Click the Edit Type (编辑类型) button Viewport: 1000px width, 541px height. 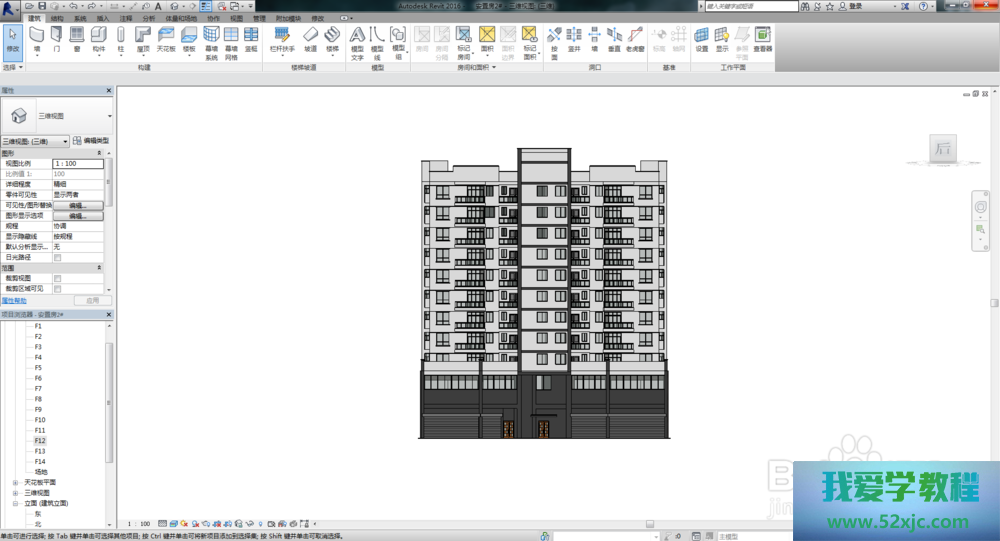(x=91, y=141)
